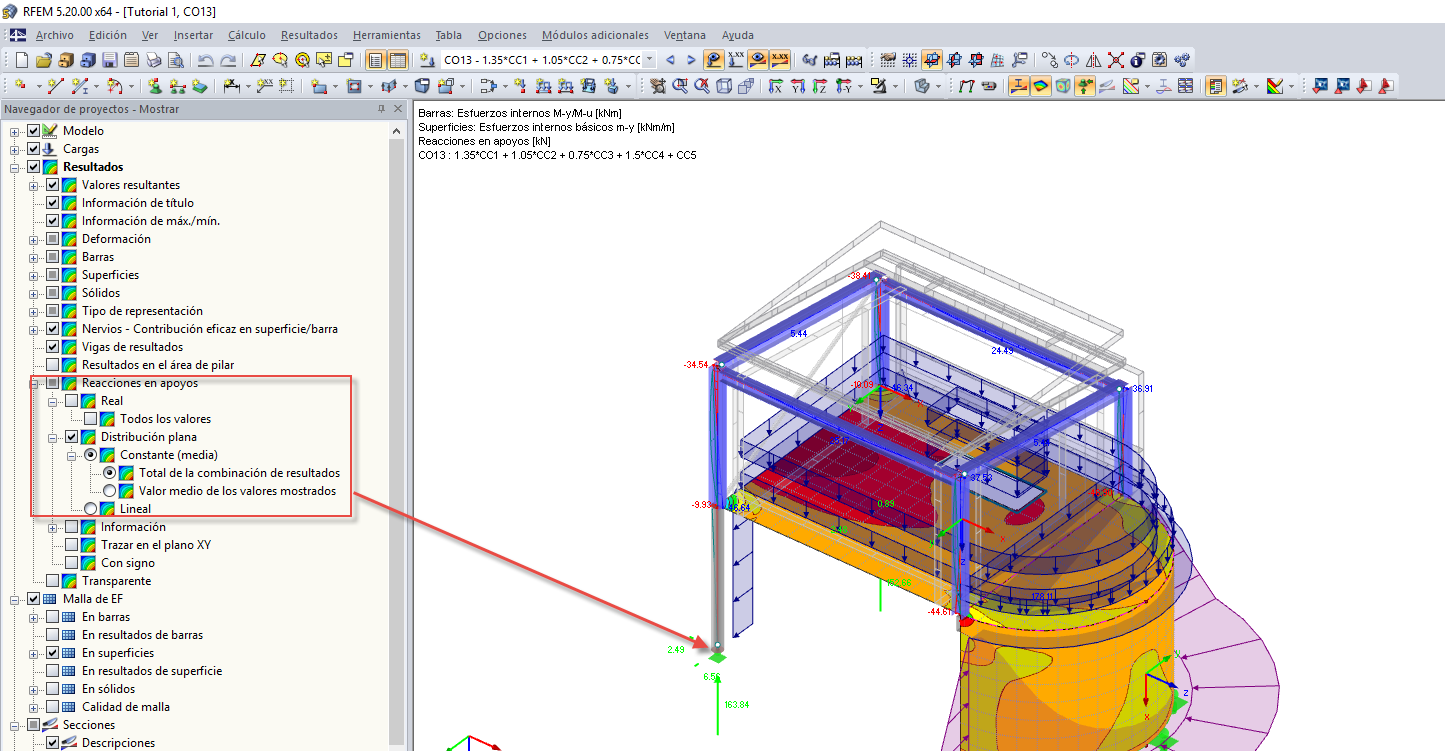The image size is (1445, 751).
Task: Click the colored solid cube results icon
Action: [x=1063, y=86]
